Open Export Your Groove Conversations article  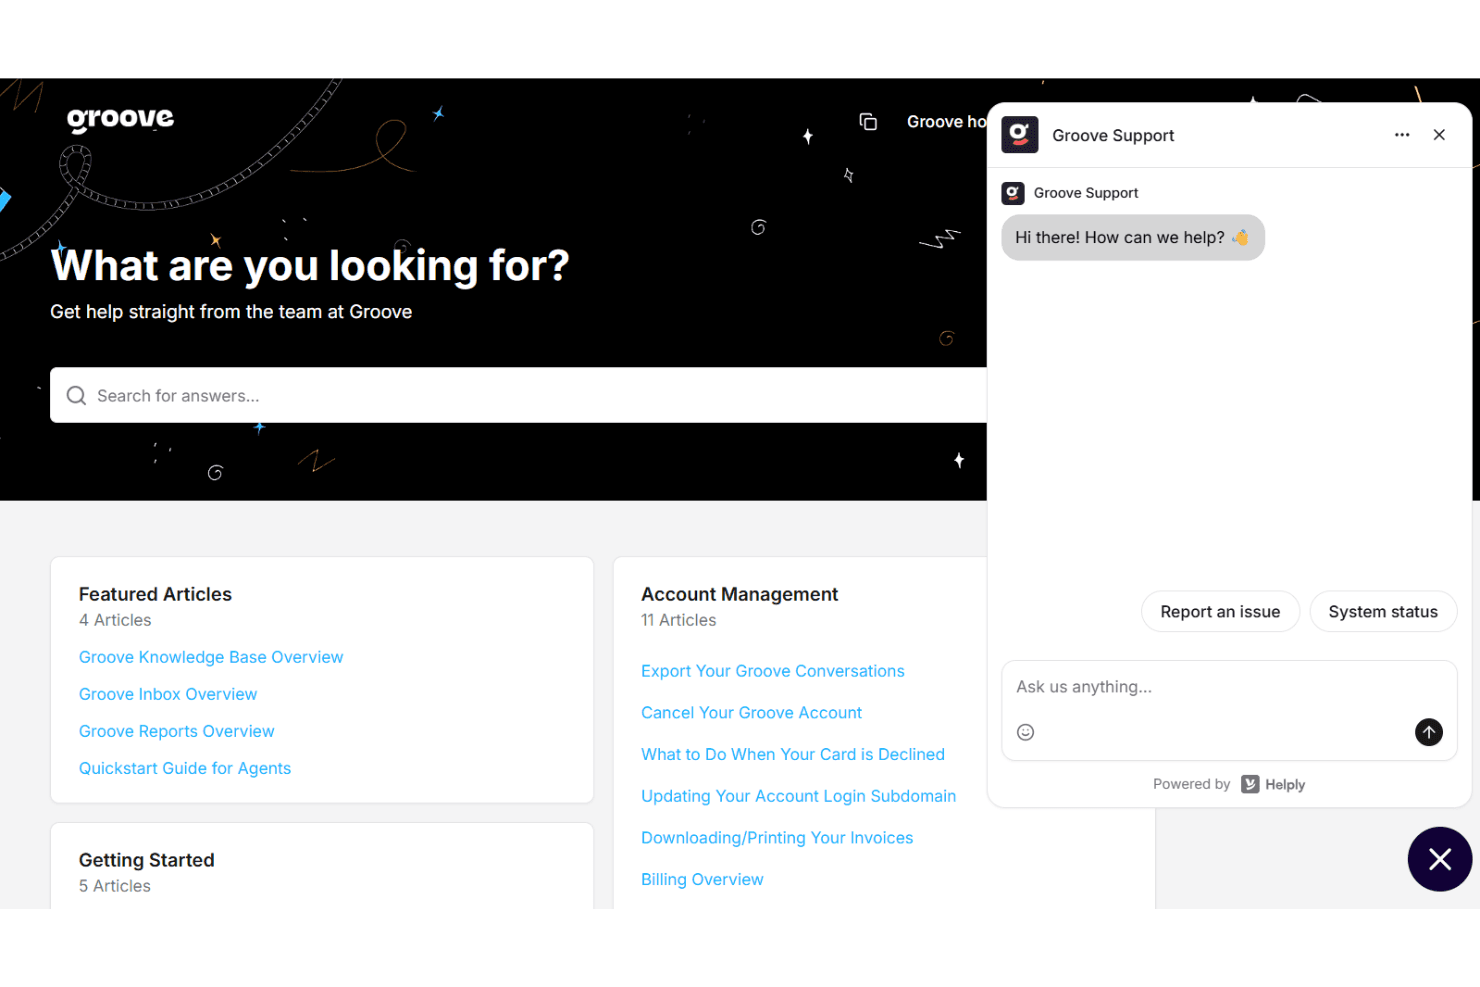point(773,671)
